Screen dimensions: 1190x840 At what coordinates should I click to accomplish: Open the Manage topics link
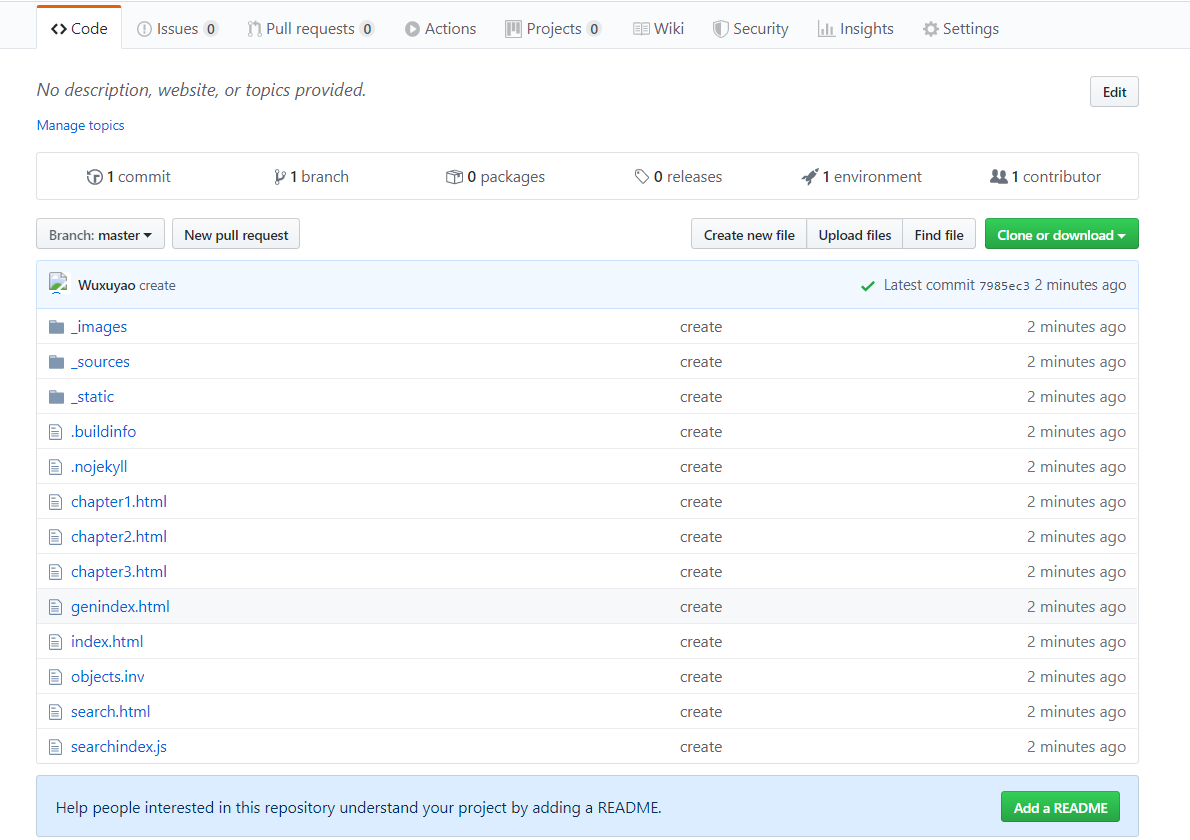pos(80,124)
